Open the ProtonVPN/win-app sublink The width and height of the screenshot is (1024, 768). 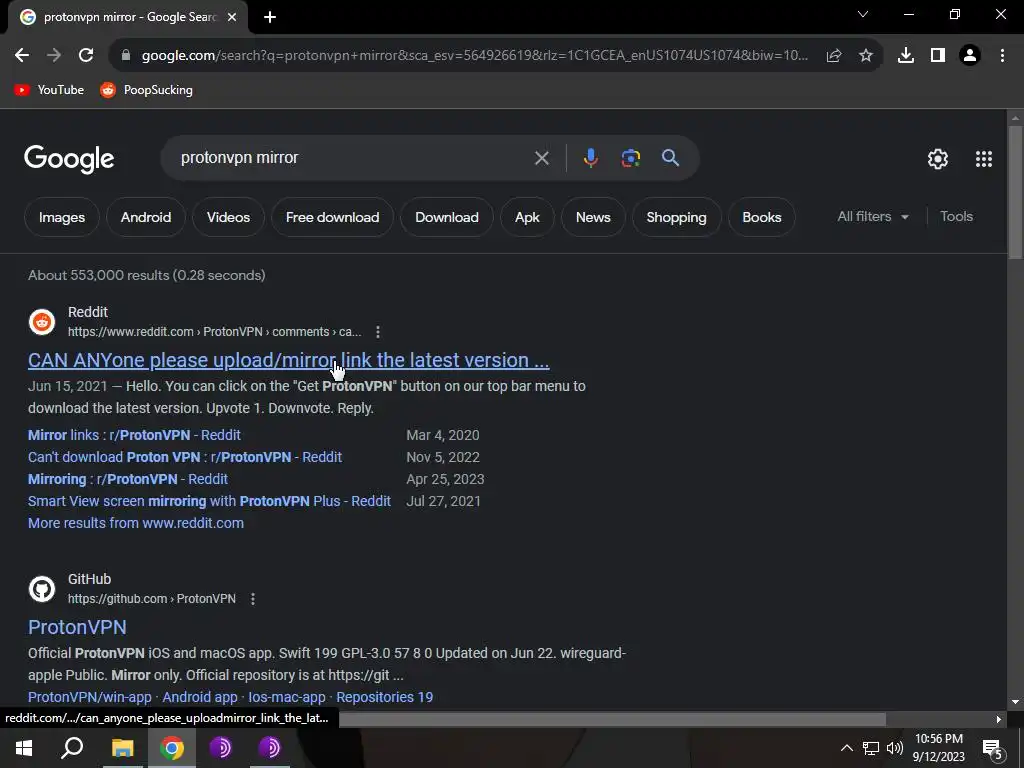click(x=89, y=697)
